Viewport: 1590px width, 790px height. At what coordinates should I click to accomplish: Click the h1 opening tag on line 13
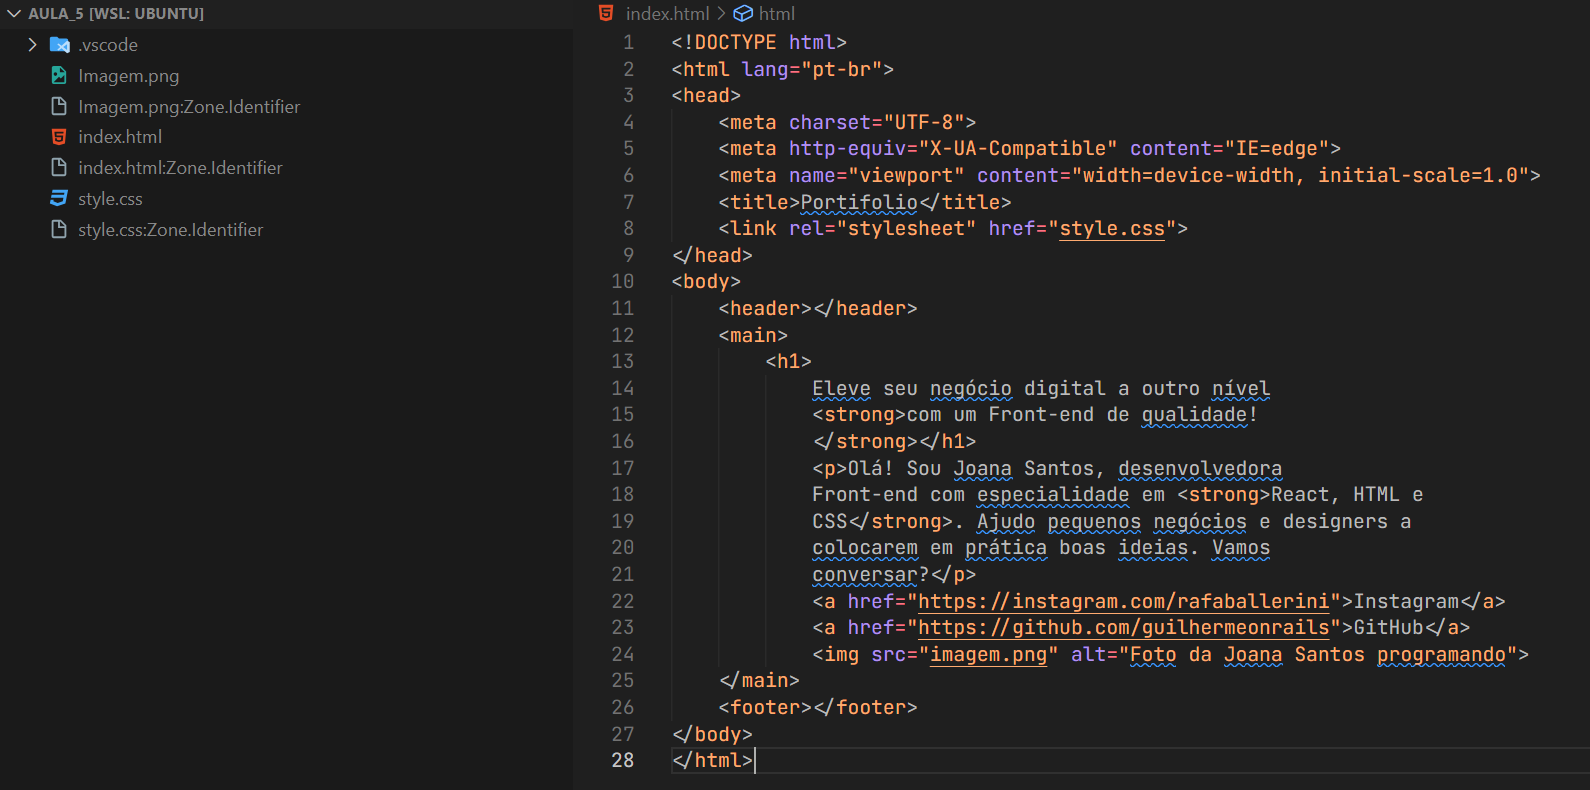tap(788, 362)
